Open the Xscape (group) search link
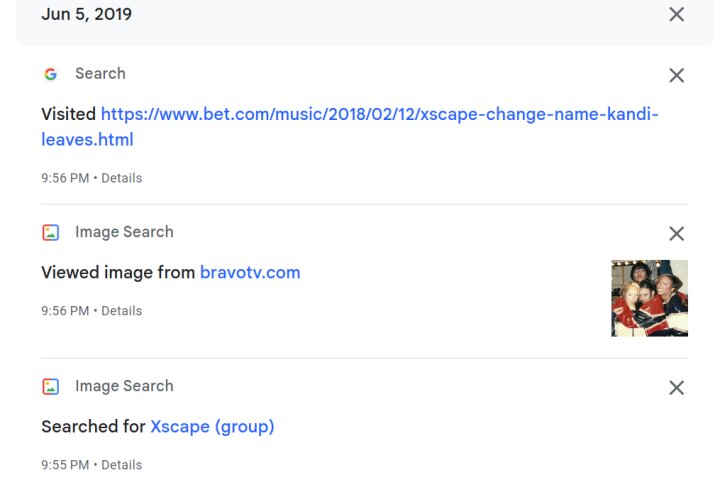The width and height of the screenshot is (720, 480). 212,427
